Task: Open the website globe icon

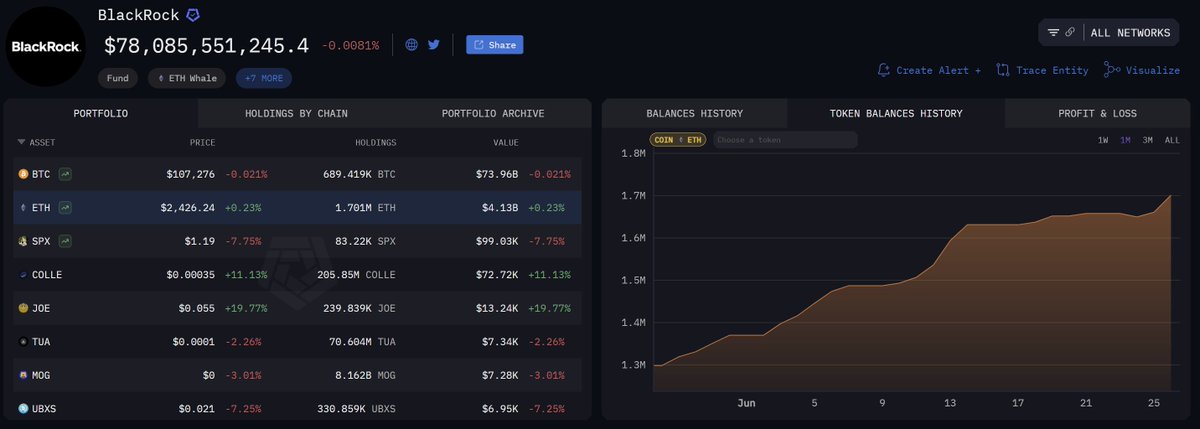Action: (412, 45)
